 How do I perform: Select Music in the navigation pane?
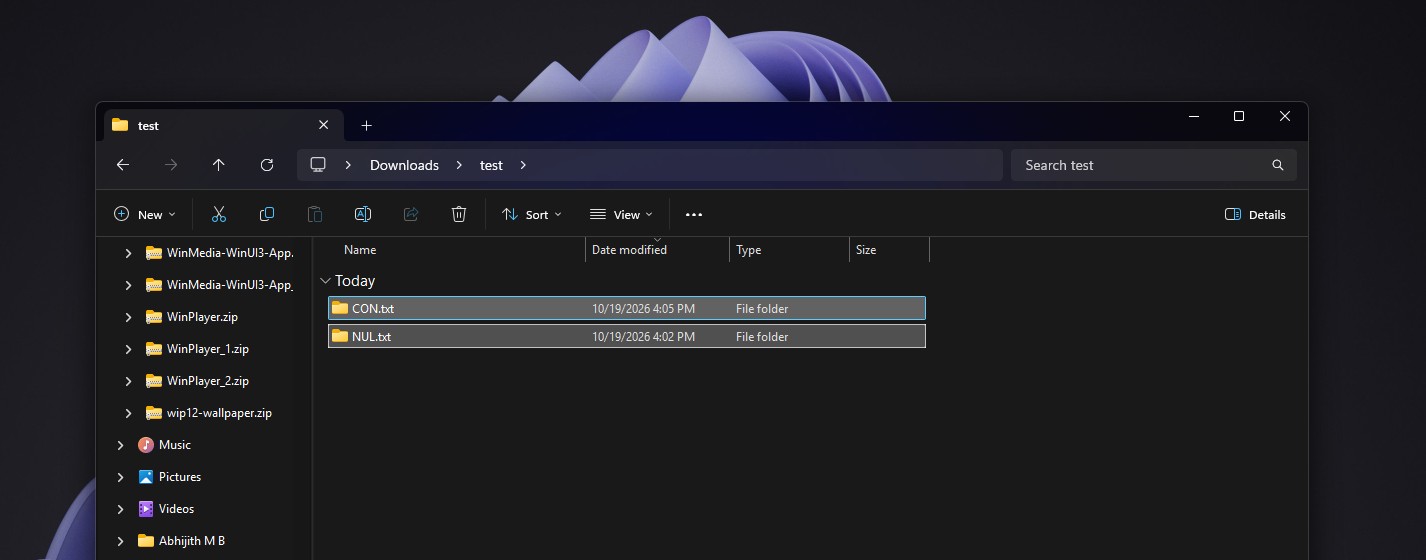tap(175, 445)
